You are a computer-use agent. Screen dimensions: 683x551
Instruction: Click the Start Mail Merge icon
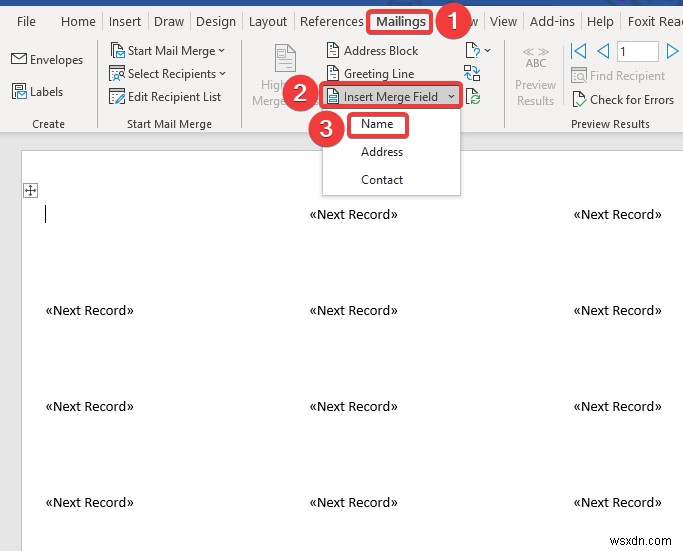coord(117,51)
